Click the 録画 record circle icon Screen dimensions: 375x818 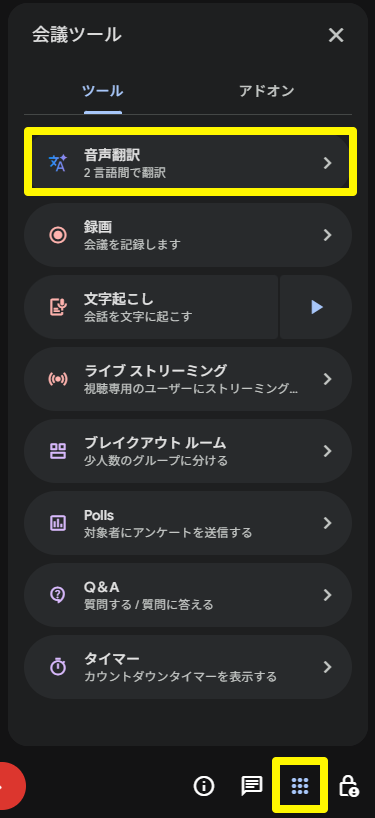58,235
